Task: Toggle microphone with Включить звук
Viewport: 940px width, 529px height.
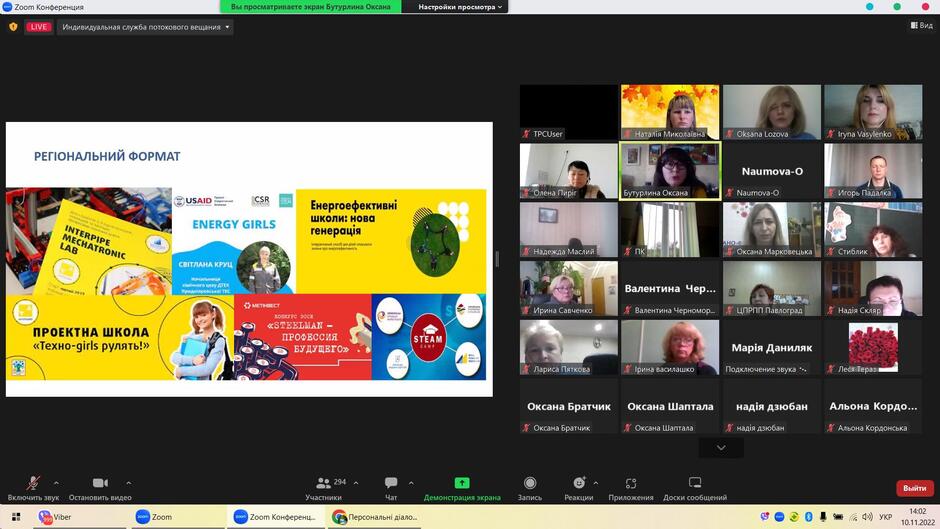Action: click(33, 488)
